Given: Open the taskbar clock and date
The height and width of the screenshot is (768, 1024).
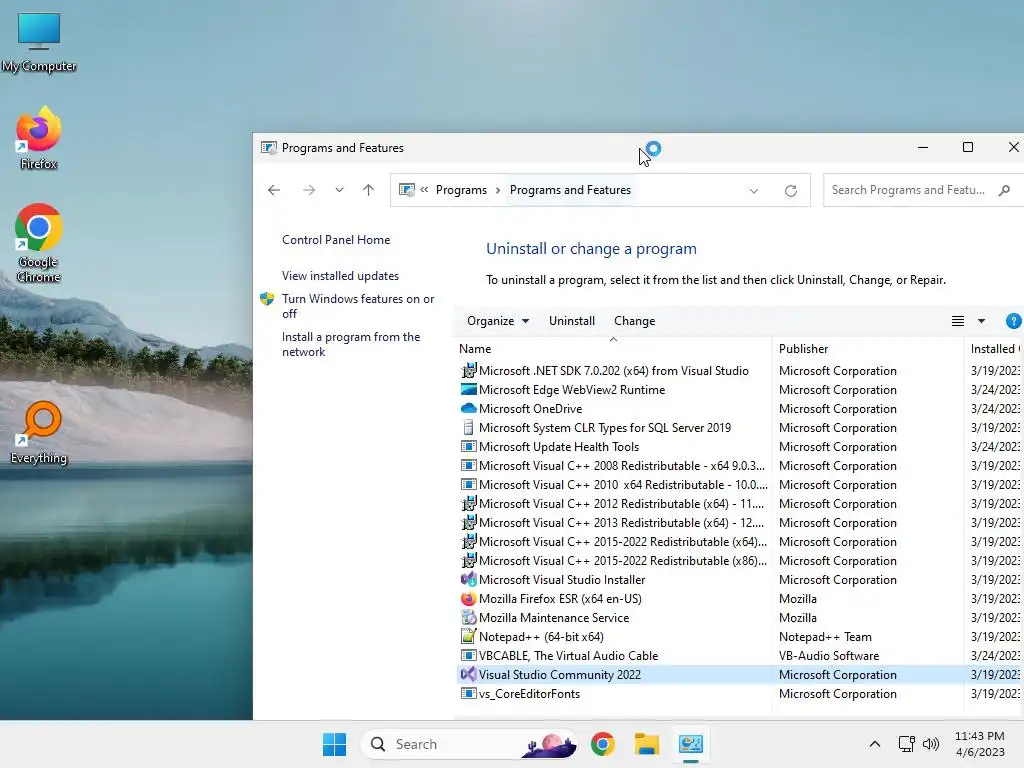Looking at the screenshot, I should click(x=980, y=744).
